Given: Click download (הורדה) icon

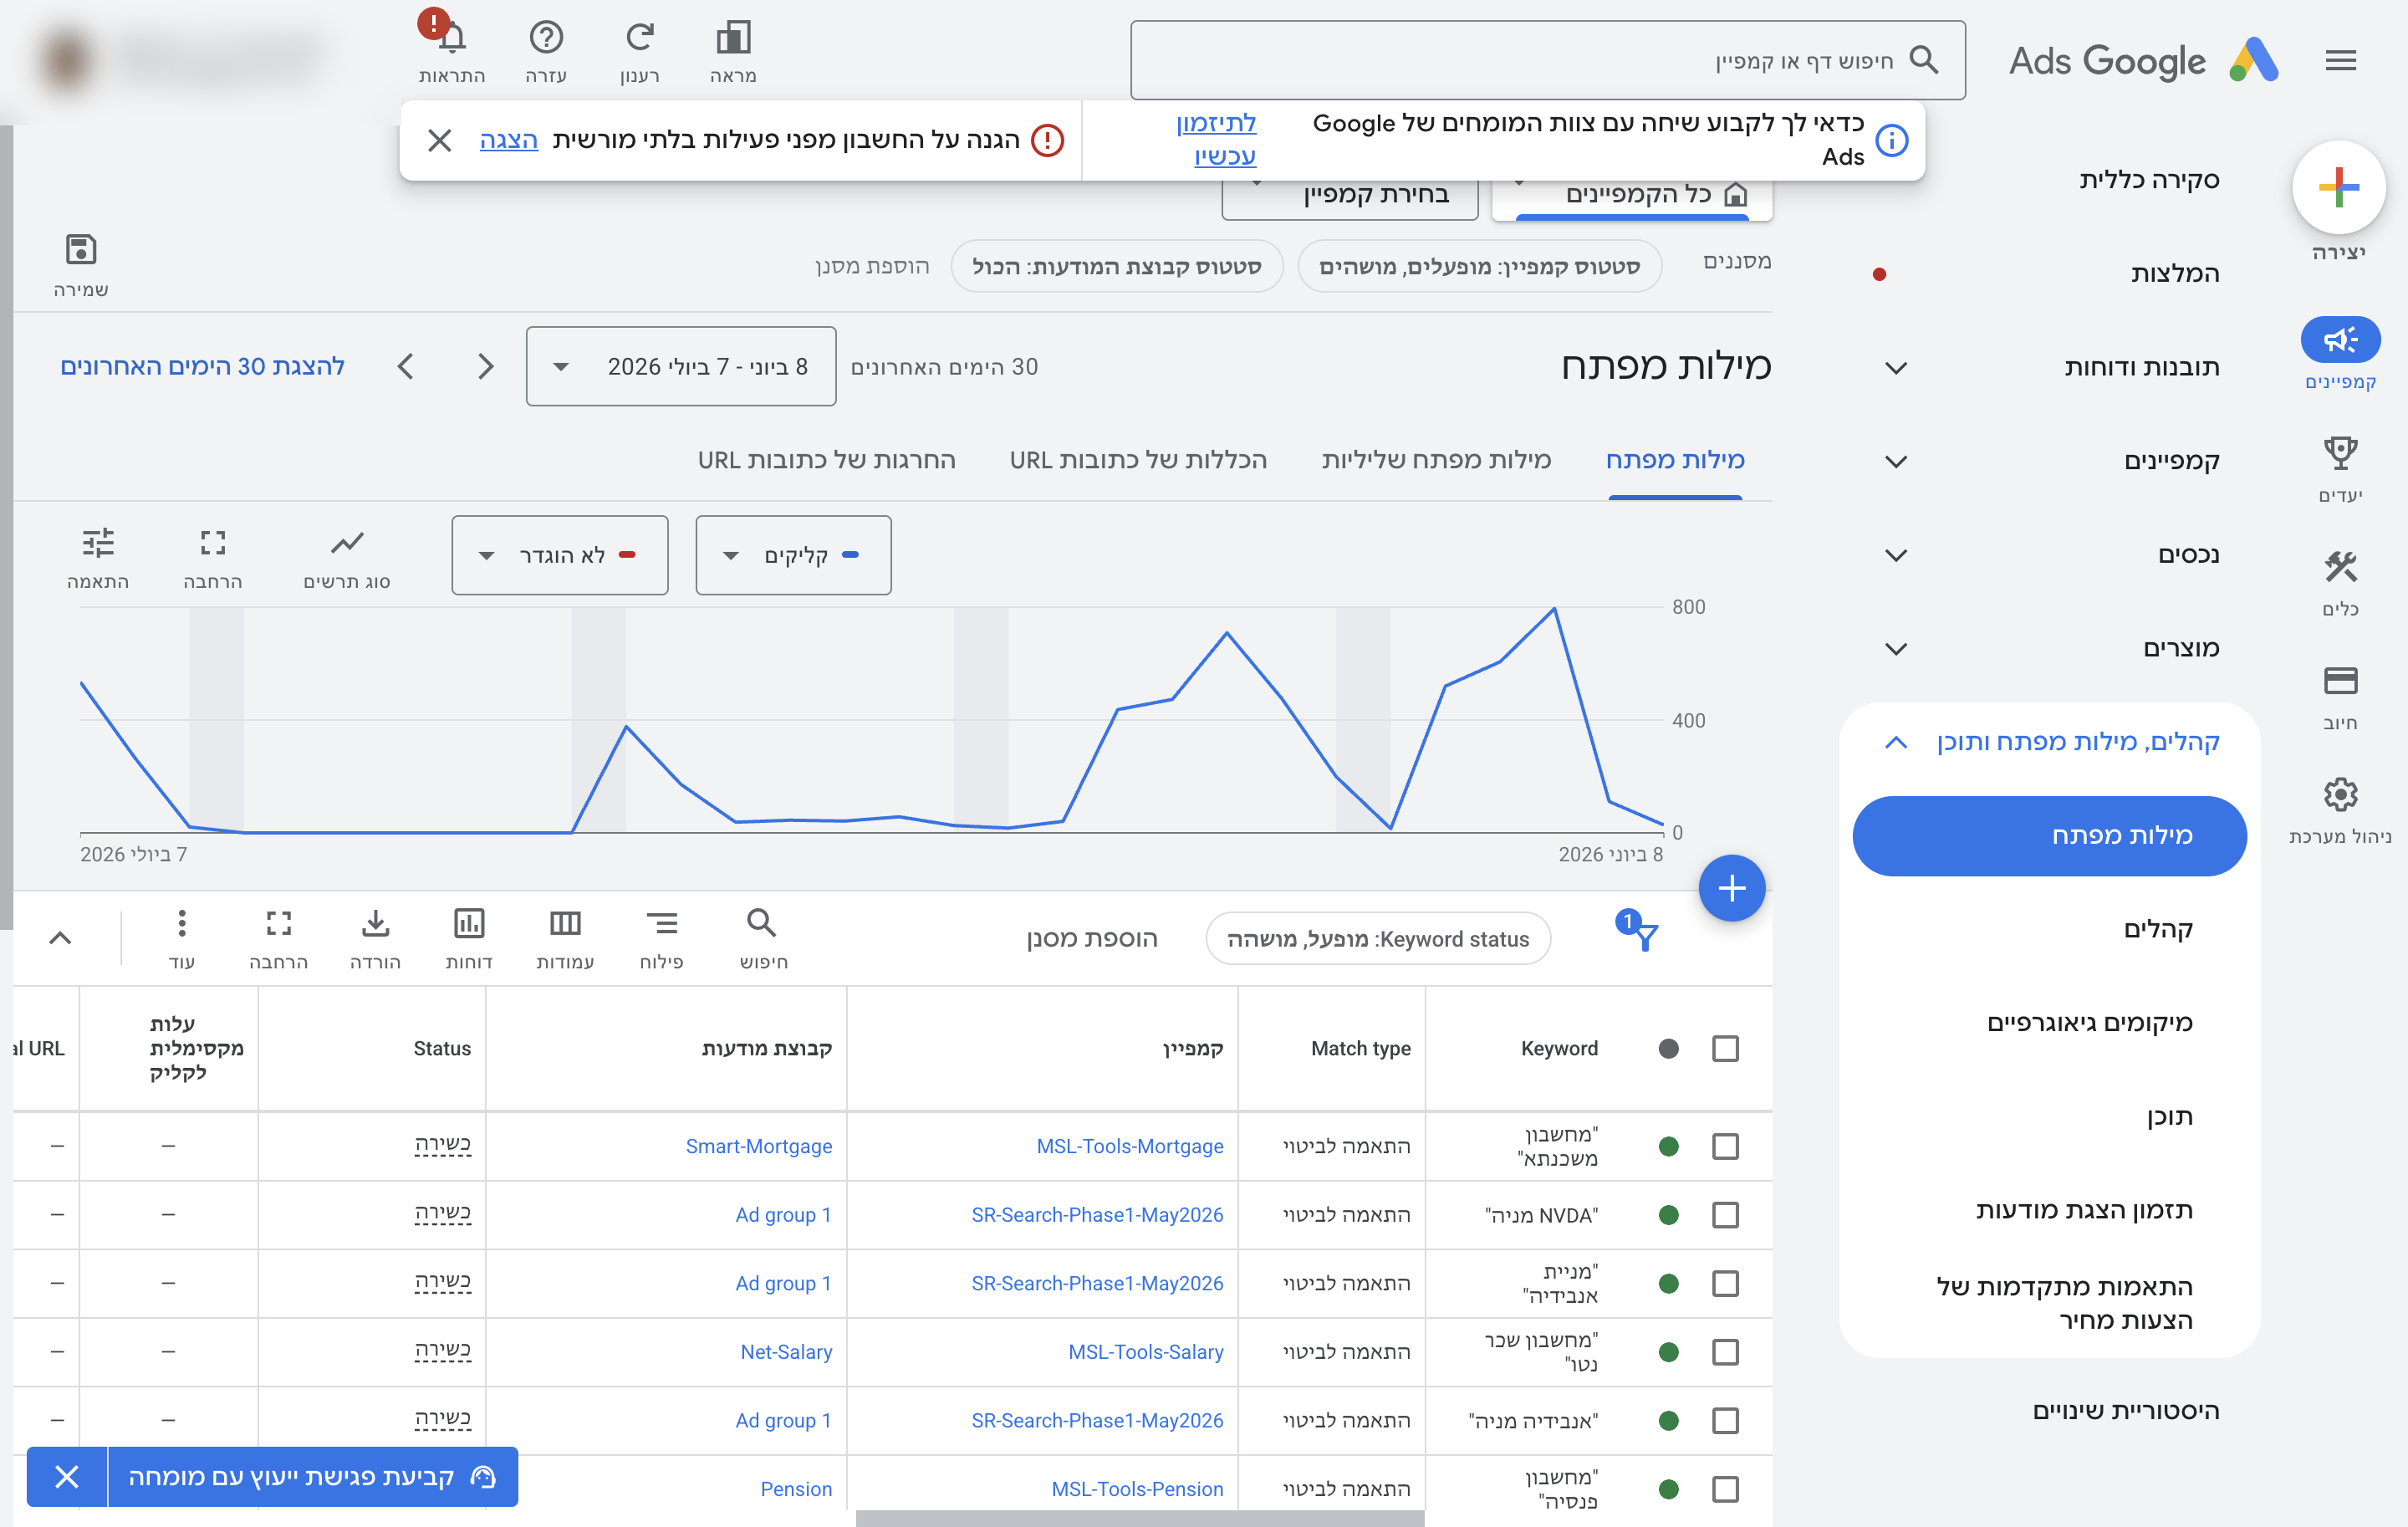Looking at the screenshot, I should (x=375, y=922).
